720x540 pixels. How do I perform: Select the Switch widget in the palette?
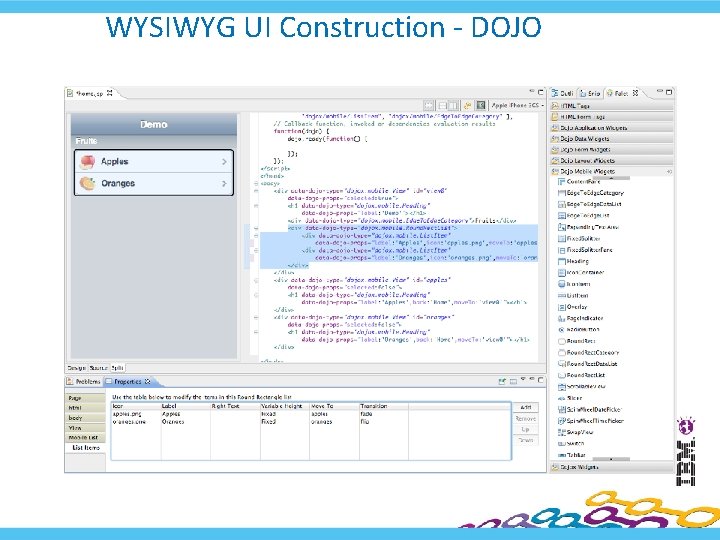[571, 444]
